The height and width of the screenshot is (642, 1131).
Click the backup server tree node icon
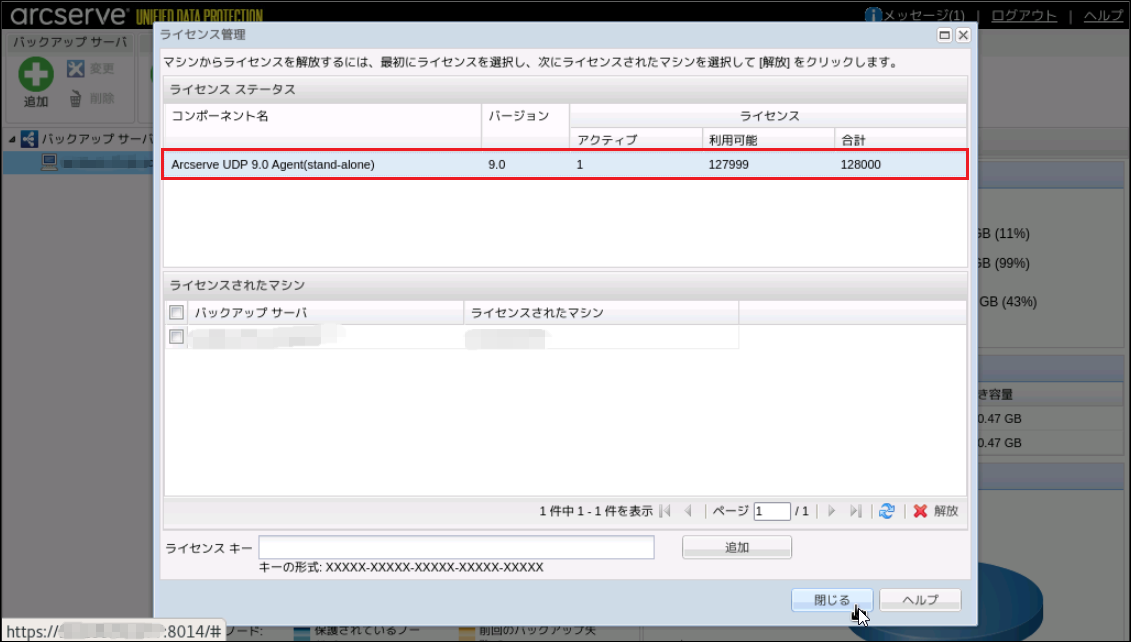click(x=29, y=138)
